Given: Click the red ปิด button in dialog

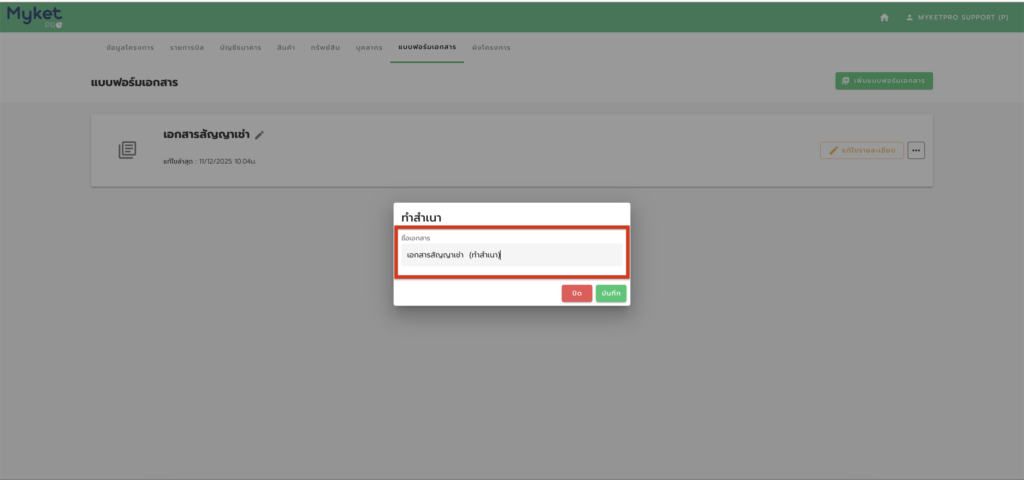Looking at the screenshot, I should (577, 293).
